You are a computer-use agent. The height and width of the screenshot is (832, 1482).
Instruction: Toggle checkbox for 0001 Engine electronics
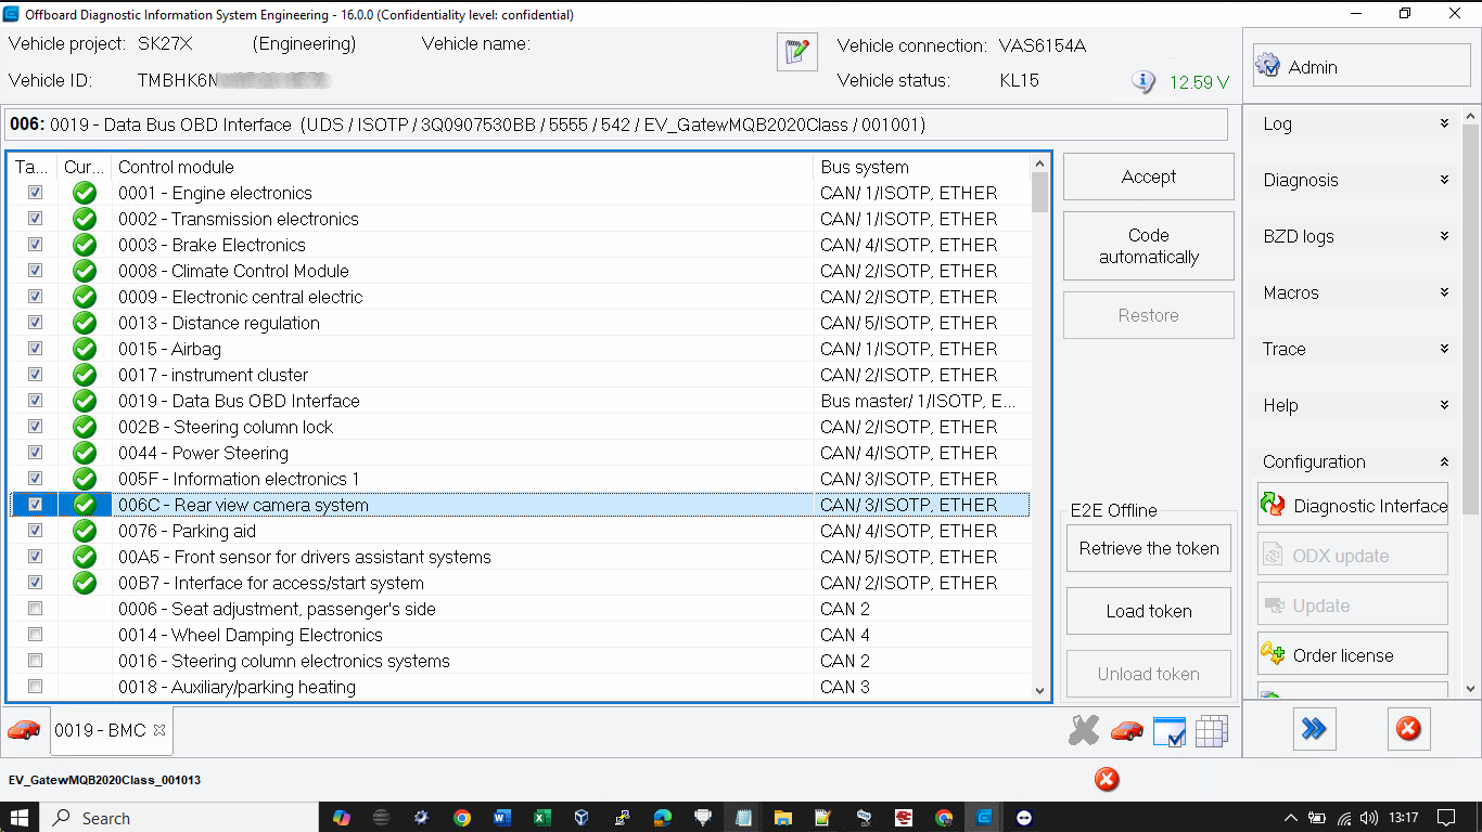coord(35,192)
